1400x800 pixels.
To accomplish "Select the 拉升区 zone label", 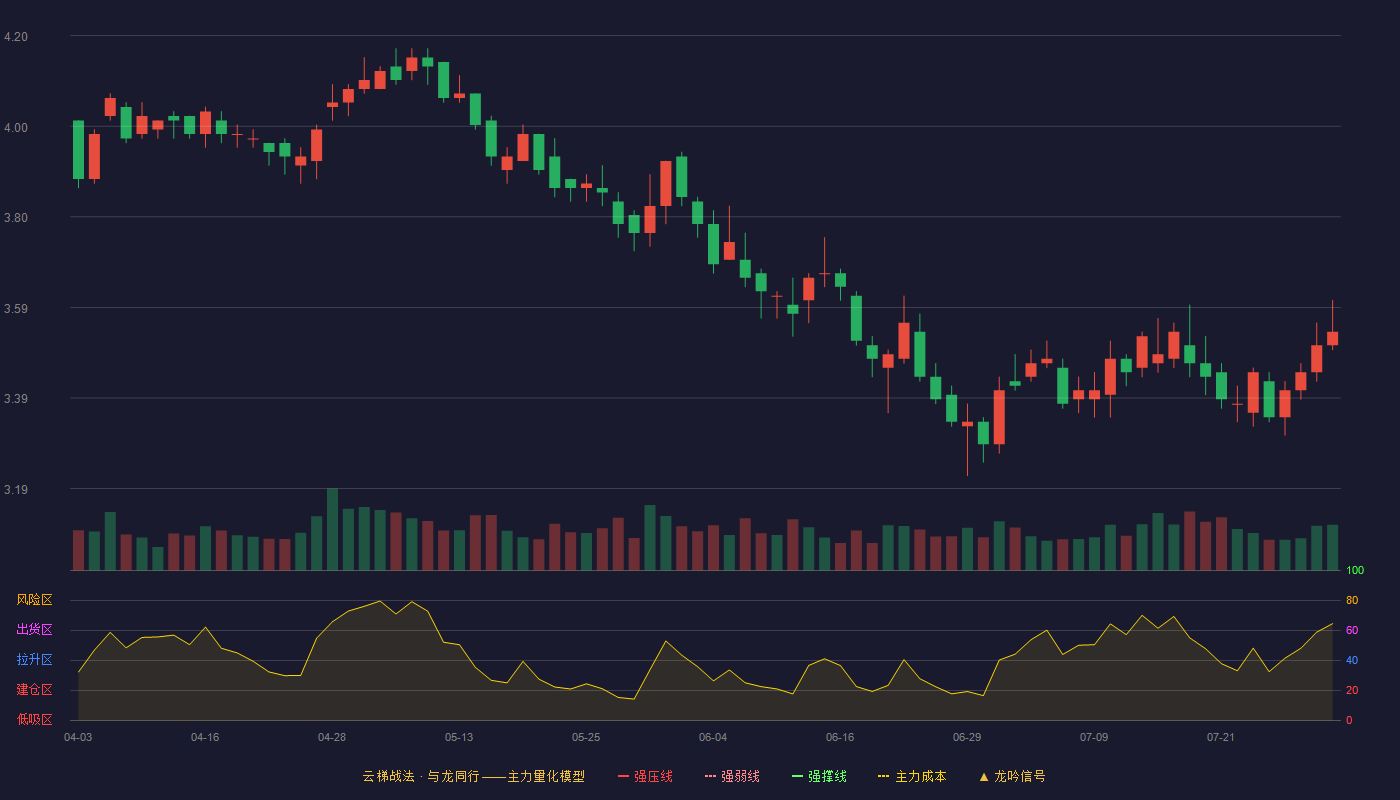I will (x=34, y=660).
